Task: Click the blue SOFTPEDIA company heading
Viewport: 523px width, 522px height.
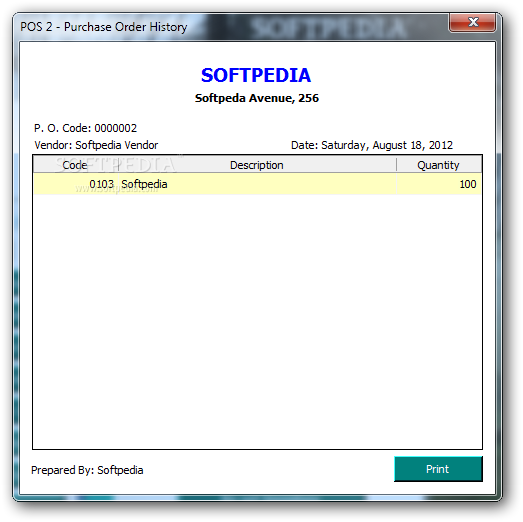Action: pos(256,75)
